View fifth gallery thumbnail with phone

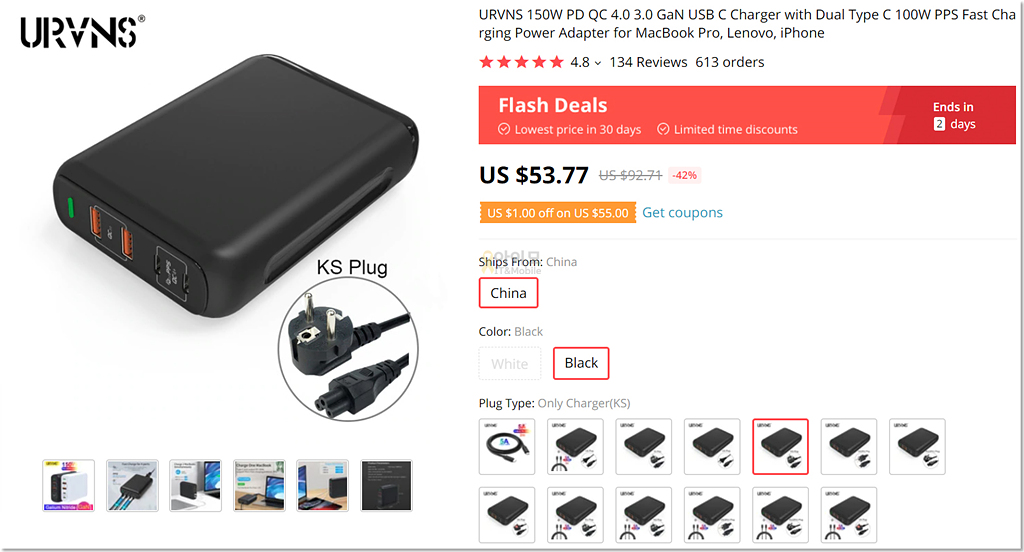(323, 485)
